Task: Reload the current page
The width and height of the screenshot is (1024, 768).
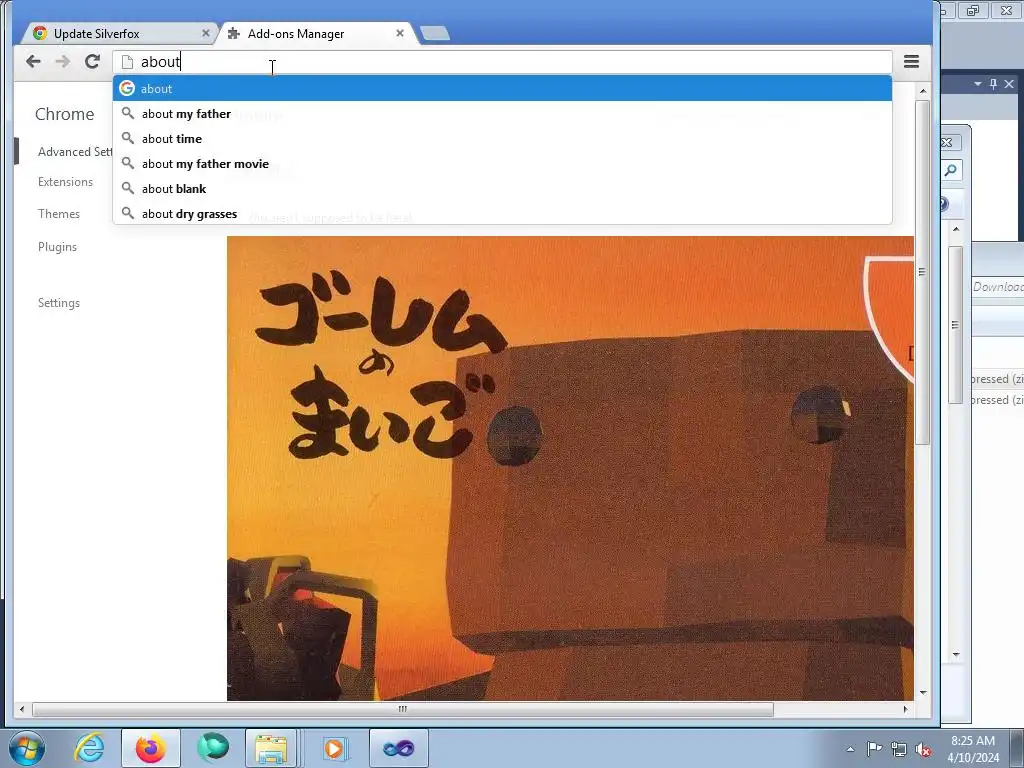Action: coord(93,61)
